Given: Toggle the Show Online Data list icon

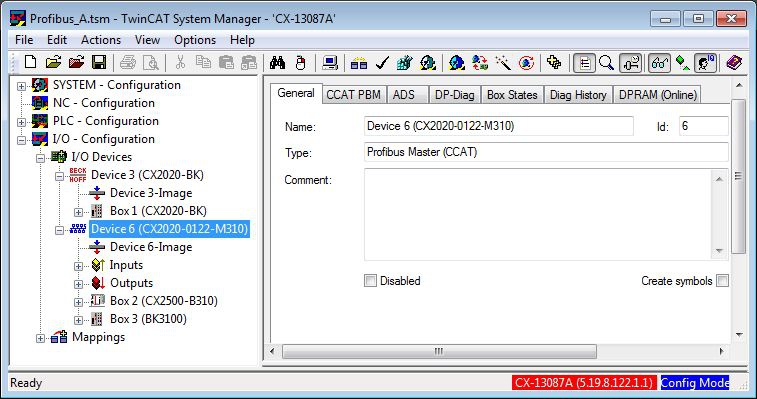Looking at the screenshot, I should tap(584, 63).
